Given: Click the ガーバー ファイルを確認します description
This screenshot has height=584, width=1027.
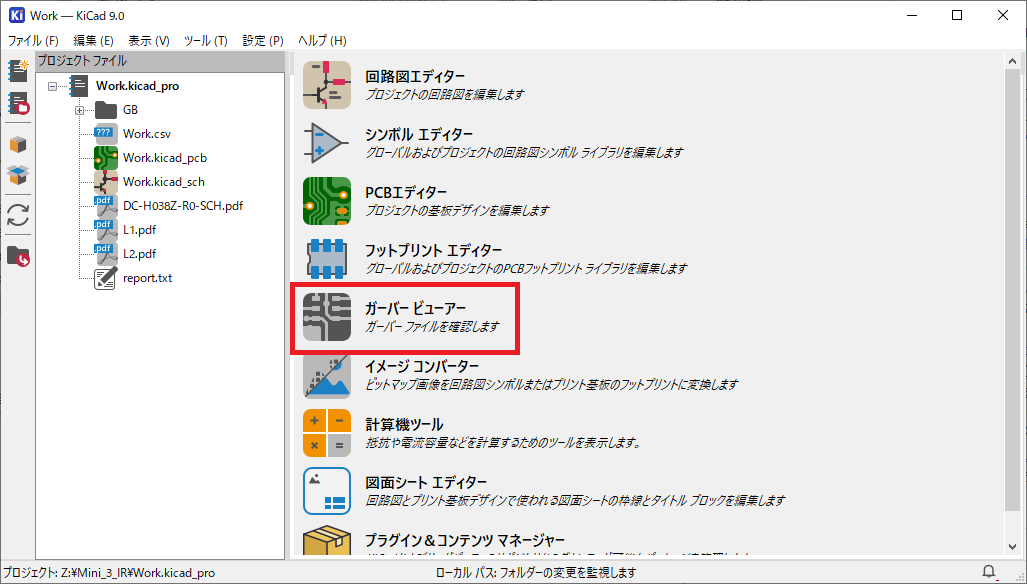Looking at the screenshot, I should pyautogui.click(x=432, y=326).
